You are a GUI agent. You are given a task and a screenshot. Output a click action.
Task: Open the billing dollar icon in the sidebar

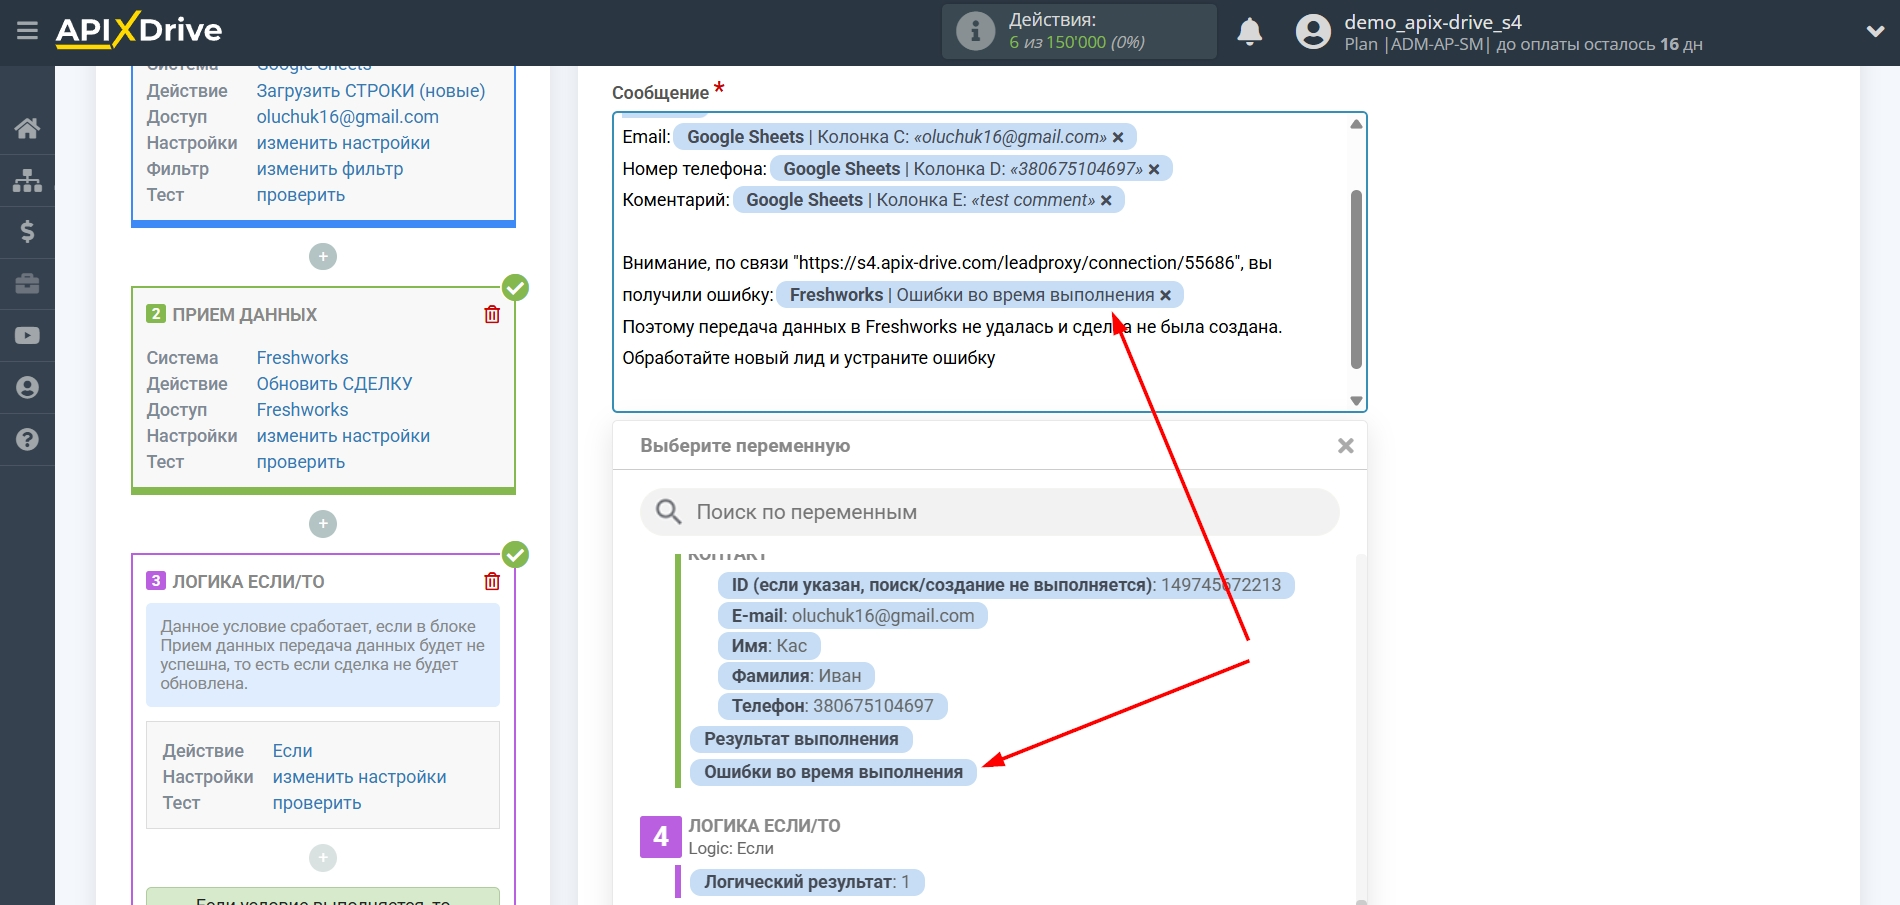click(x=27, y=232)
